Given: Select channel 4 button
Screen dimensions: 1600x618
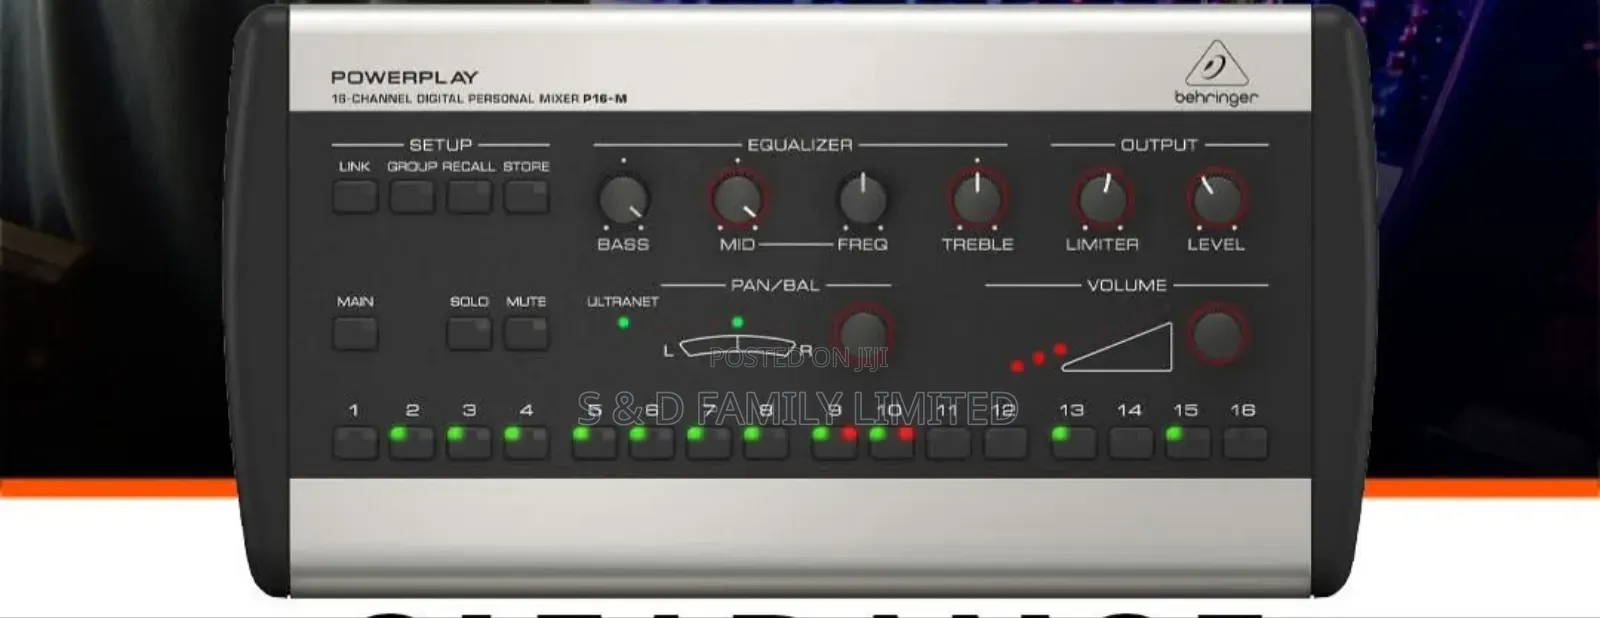Looking at the screenshot, I should click(526, 443).
